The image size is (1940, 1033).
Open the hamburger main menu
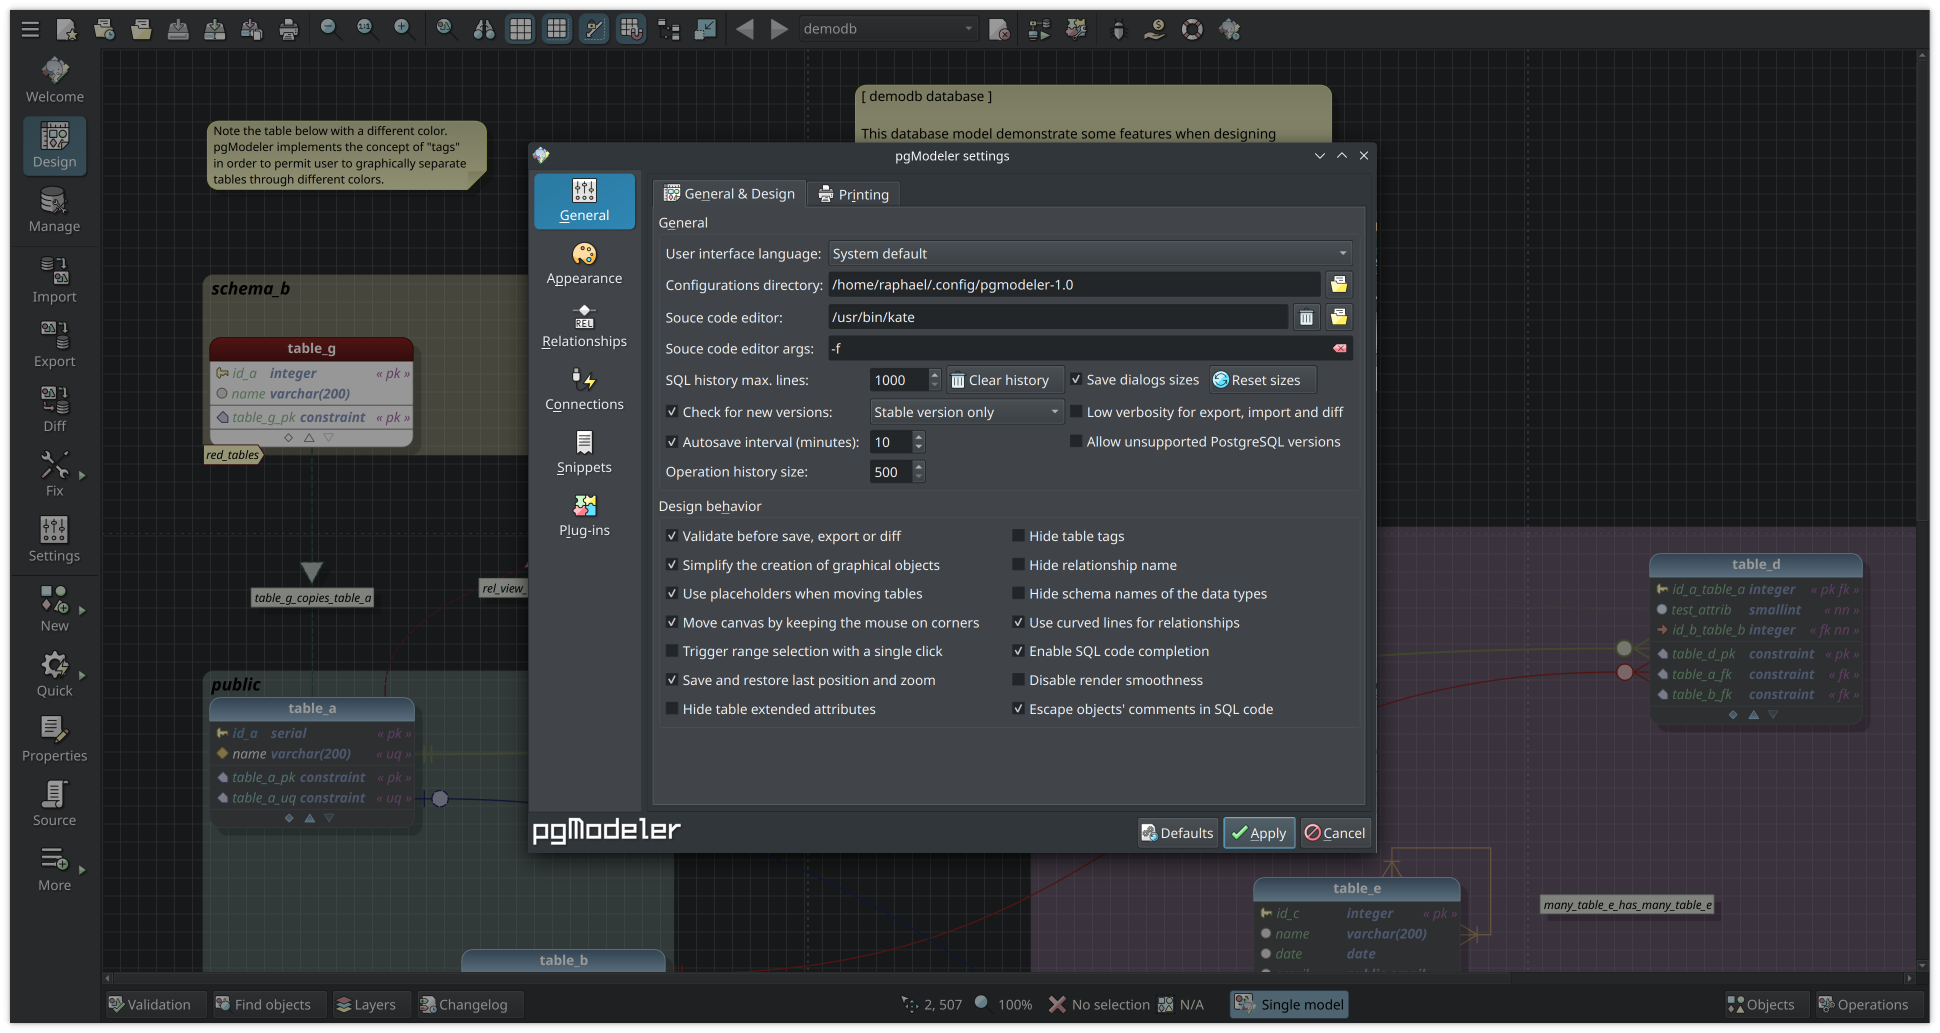pos(30,29)
